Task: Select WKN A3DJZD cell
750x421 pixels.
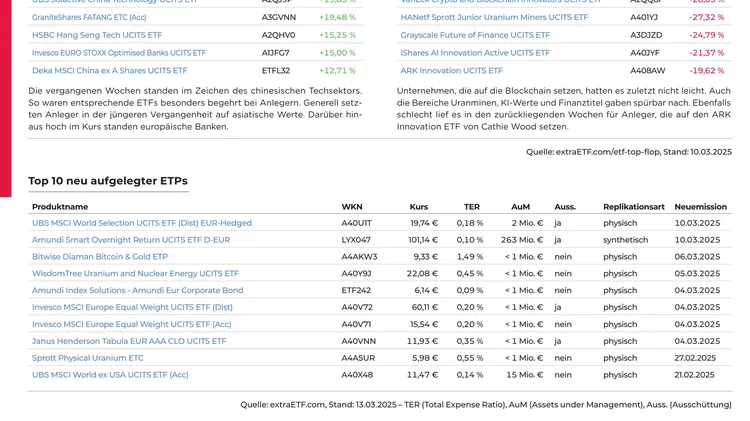Action: pos(646,35)
